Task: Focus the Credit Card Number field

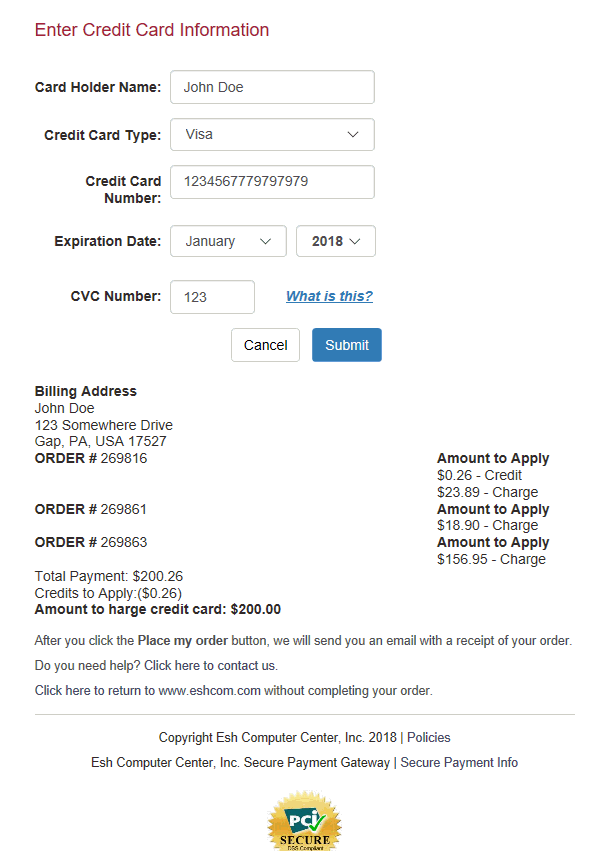Action: click(272, 182)
